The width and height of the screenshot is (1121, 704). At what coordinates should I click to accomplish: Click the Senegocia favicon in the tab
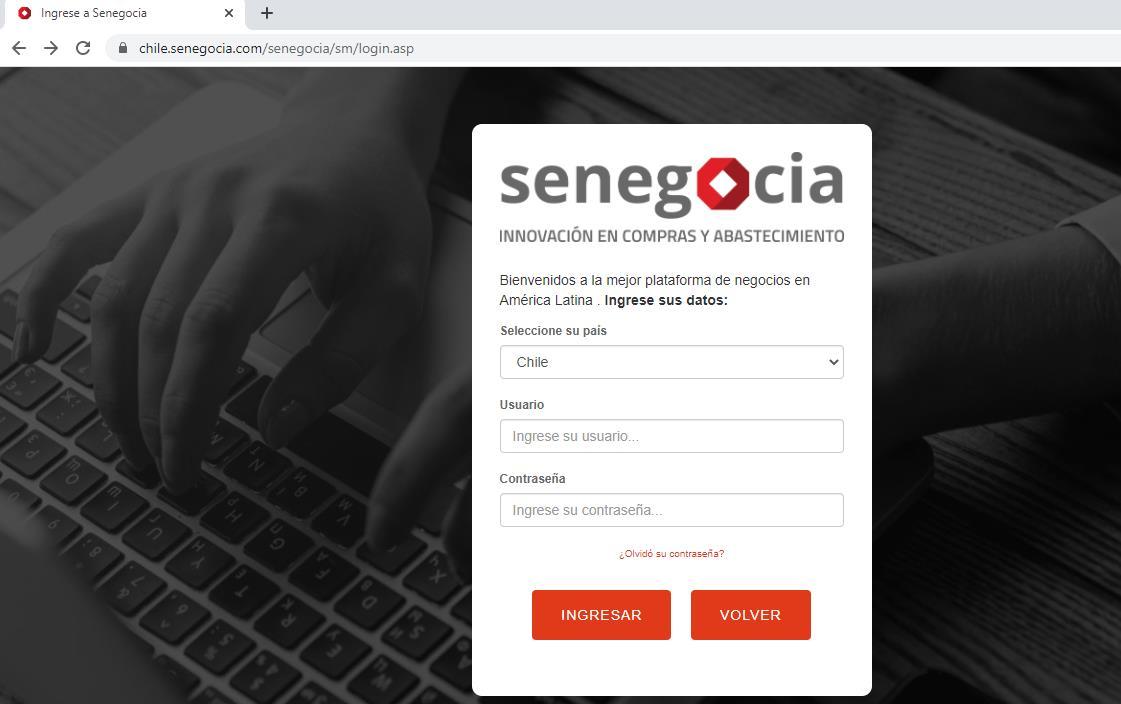[24, 13]
